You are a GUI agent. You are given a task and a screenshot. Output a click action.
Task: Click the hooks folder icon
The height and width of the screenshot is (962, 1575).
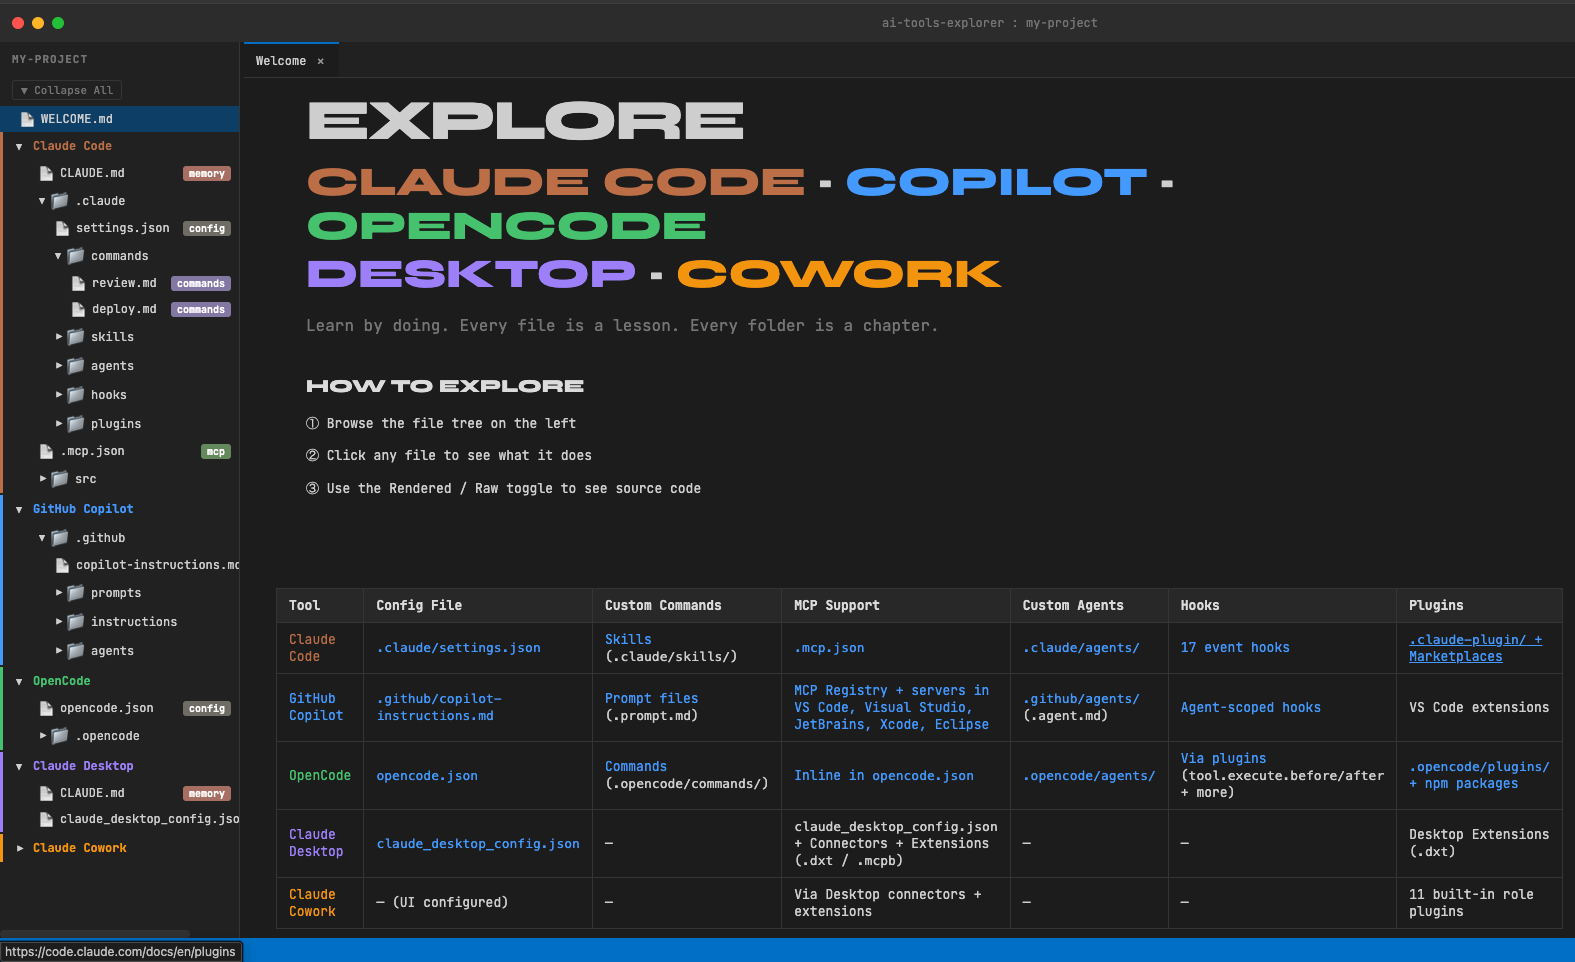[76, 395]
